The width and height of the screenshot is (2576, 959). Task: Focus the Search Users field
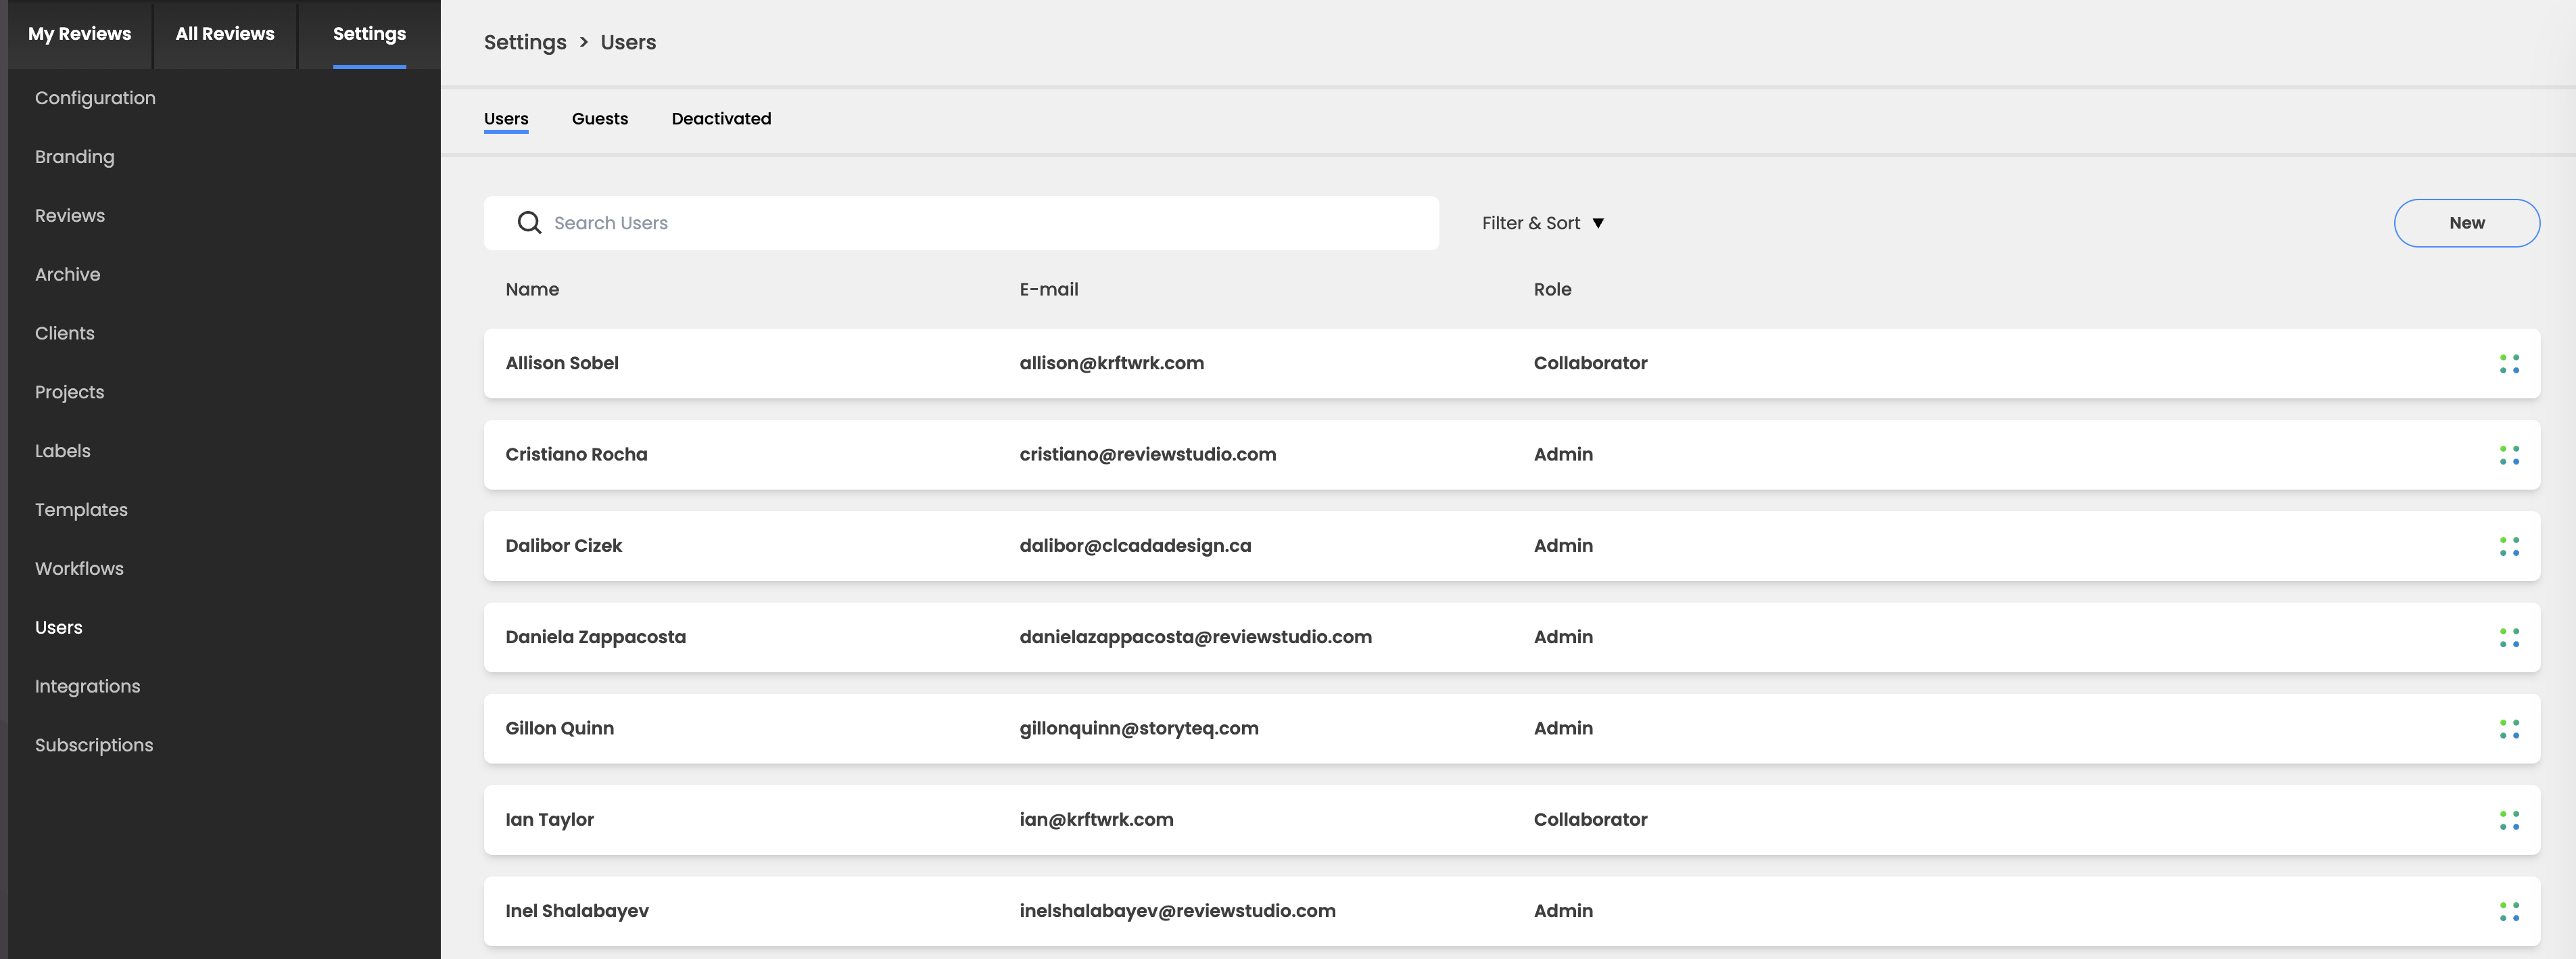coord(961,223)
